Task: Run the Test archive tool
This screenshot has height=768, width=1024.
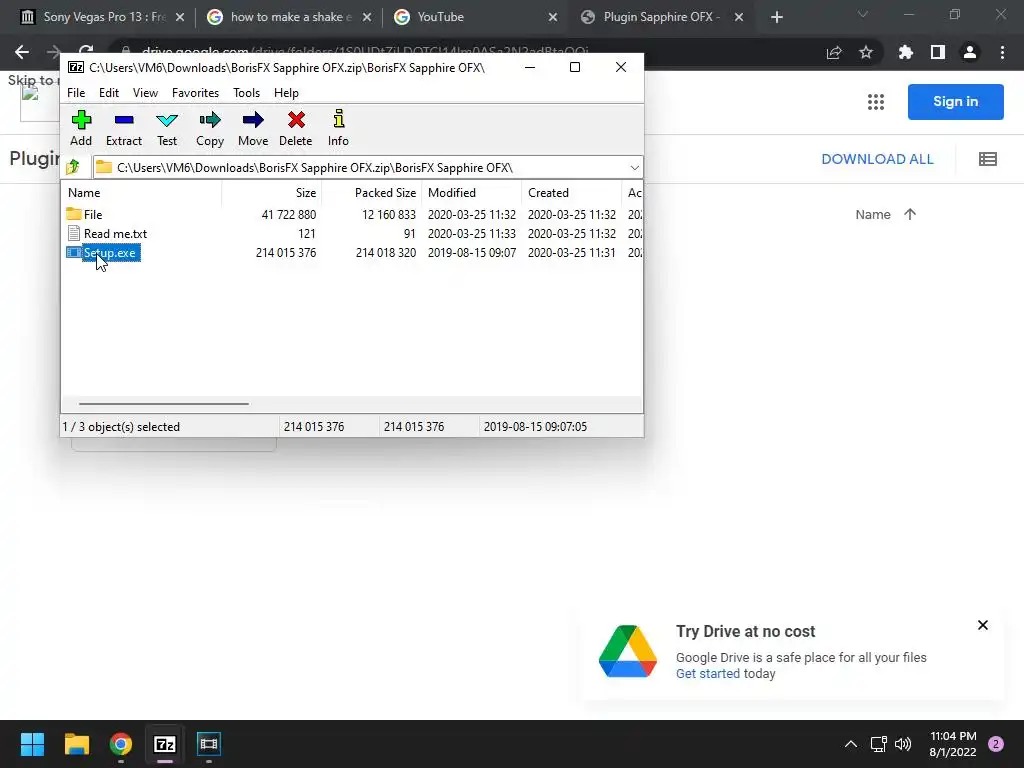Action: pos(167,128)
